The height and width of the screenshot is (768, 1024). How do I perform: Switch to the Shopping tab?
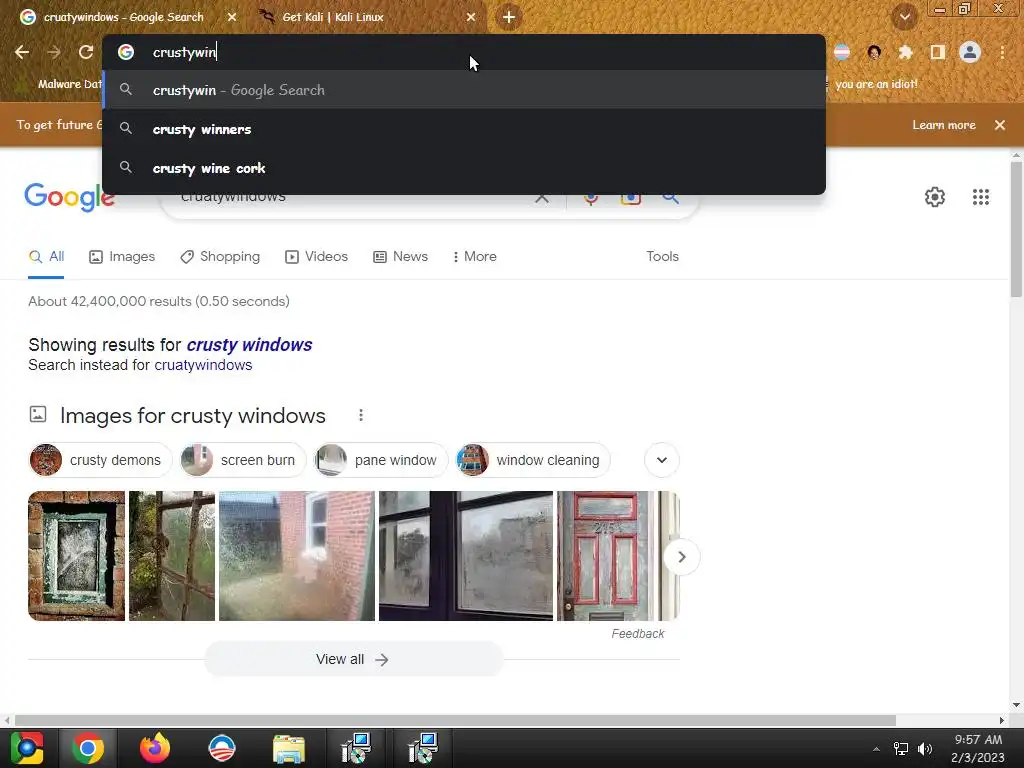tap(220, 257)
